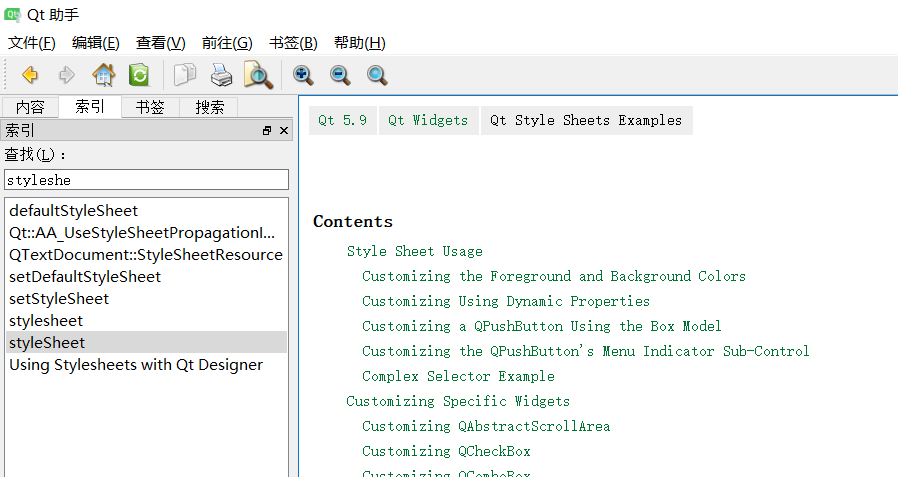Float the 索引 dock panel
This screenshot has width=898, height=477.
267,131
